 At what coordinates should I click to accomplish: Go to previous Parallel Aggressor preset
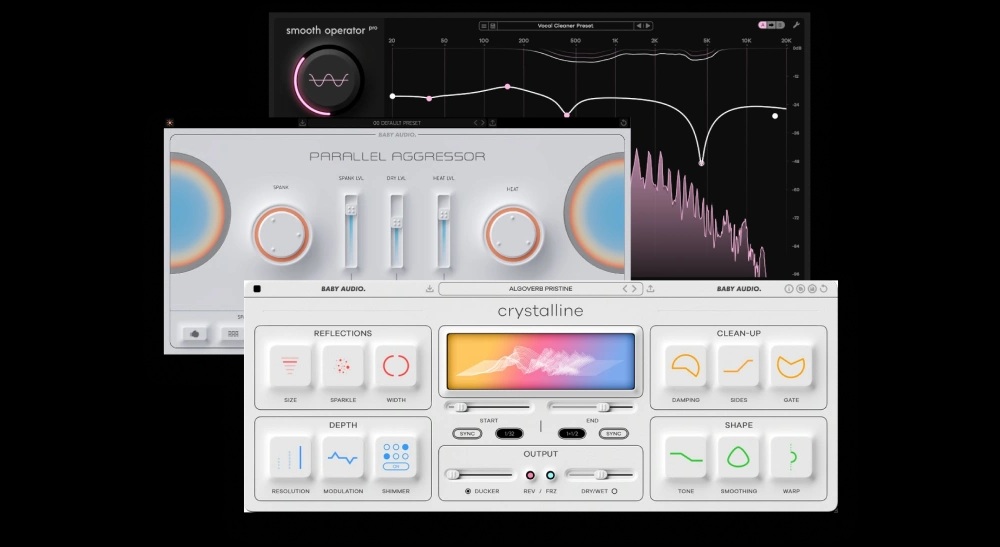tap(475, 123)
